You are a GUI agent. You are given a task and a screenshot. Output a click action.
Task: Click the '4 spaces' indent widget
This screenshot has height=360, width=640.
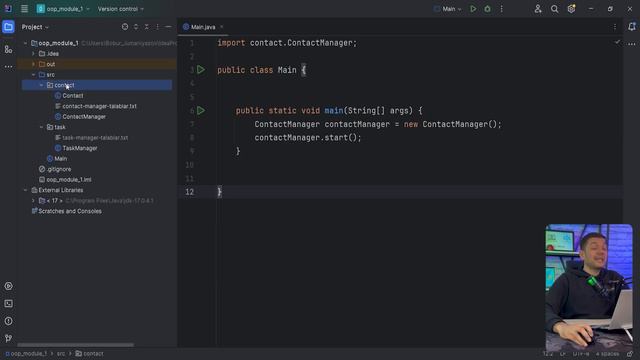(607, 354)
